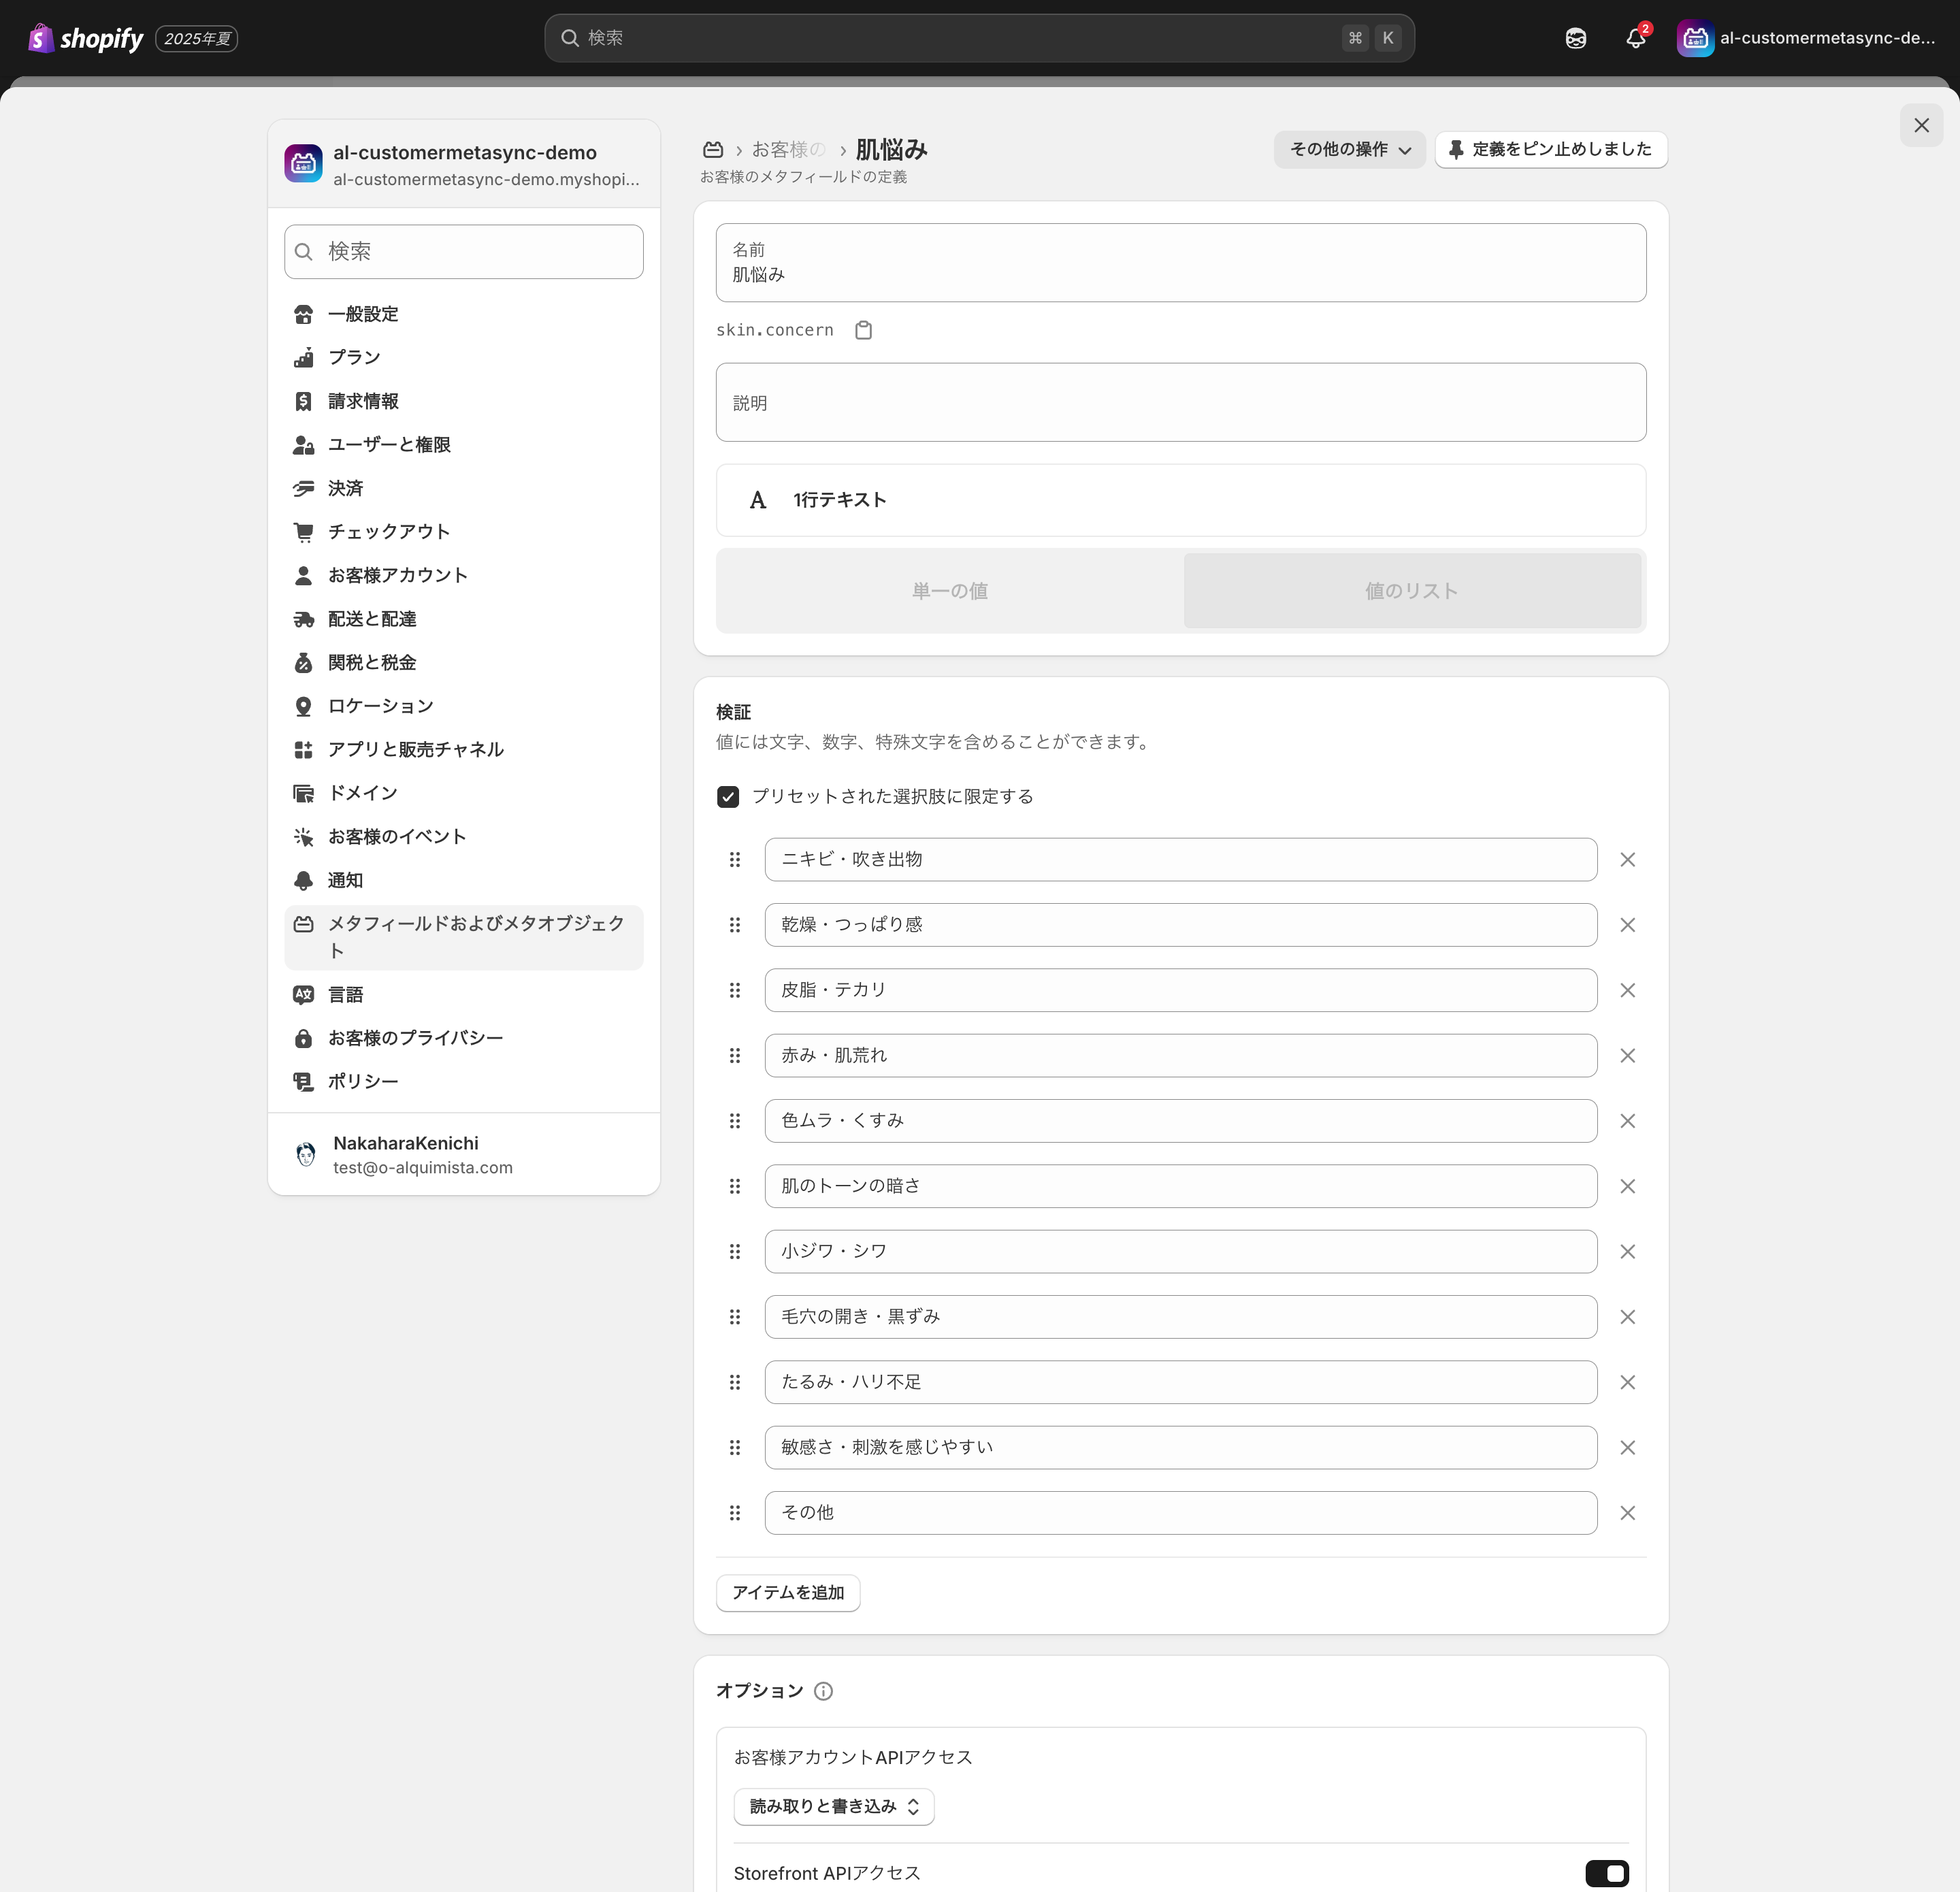Click 定義をピン止めしました button
This screenshot has height=1892, width=1960.
pyautogui.click(x=1551, y=149)
